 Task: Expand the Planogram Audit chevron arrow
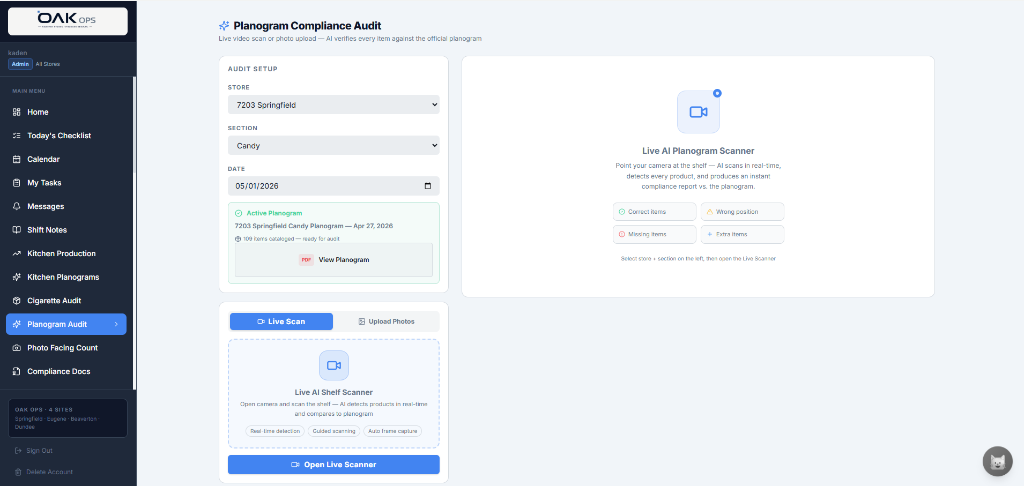[116, 325]
